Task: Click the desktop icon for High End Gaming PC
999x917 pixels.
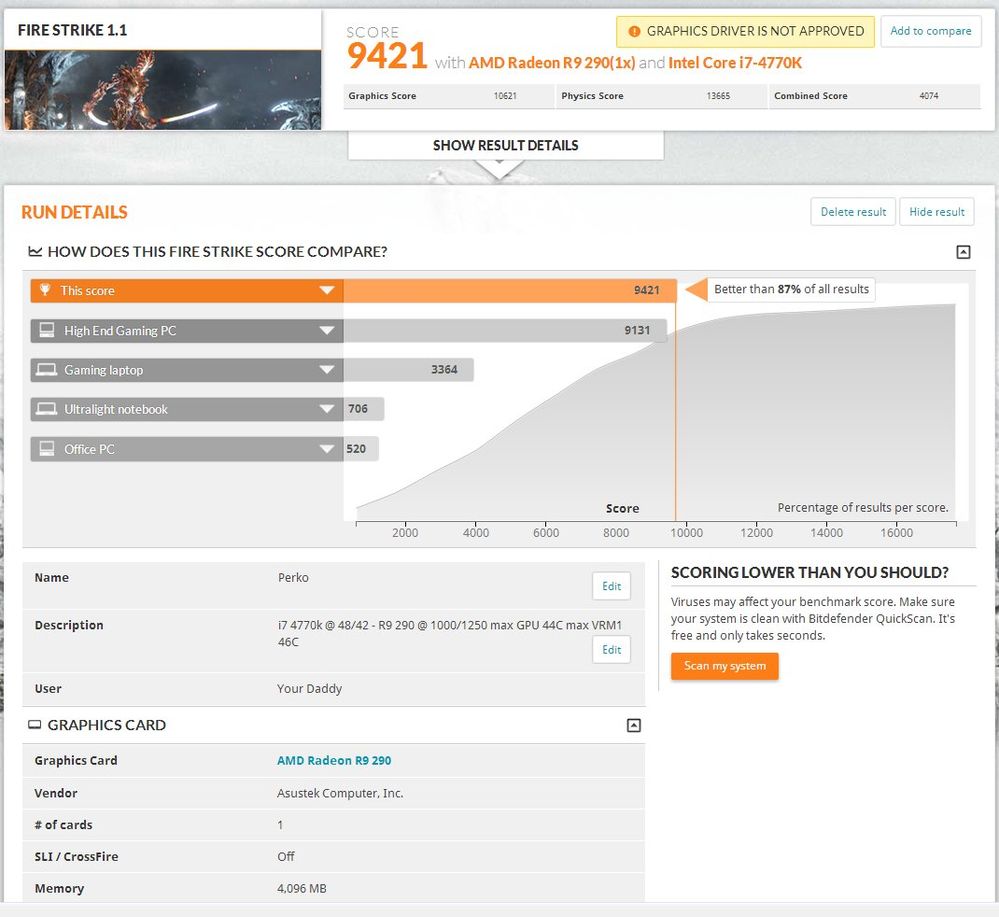Action: 47,330
